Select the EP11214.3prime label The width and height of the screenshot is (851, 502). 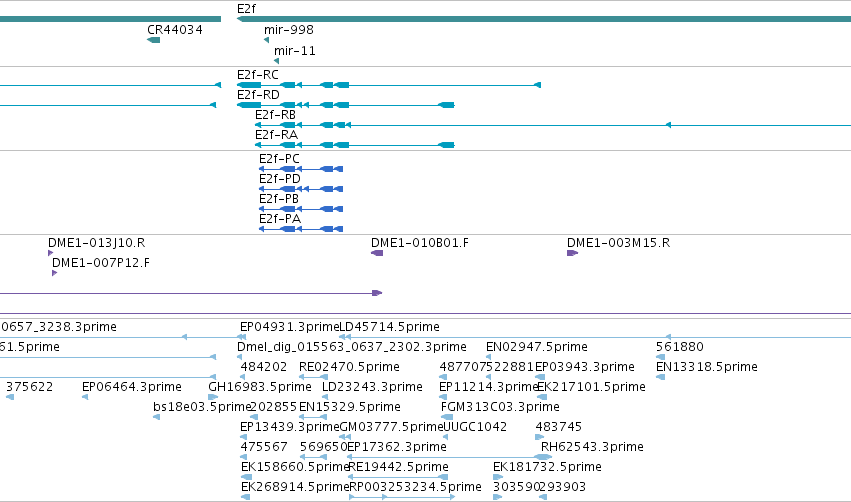(x=488, y=387)
